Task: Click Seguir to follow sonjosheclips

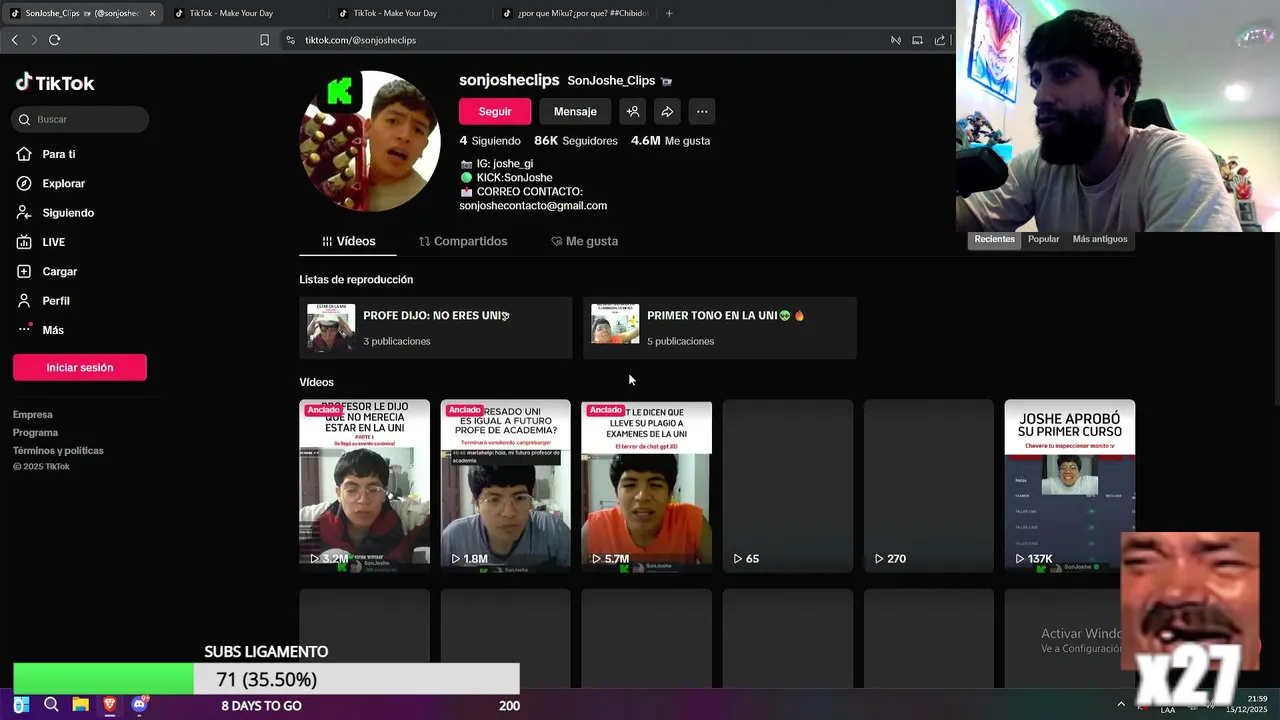Action: (495, 112)
